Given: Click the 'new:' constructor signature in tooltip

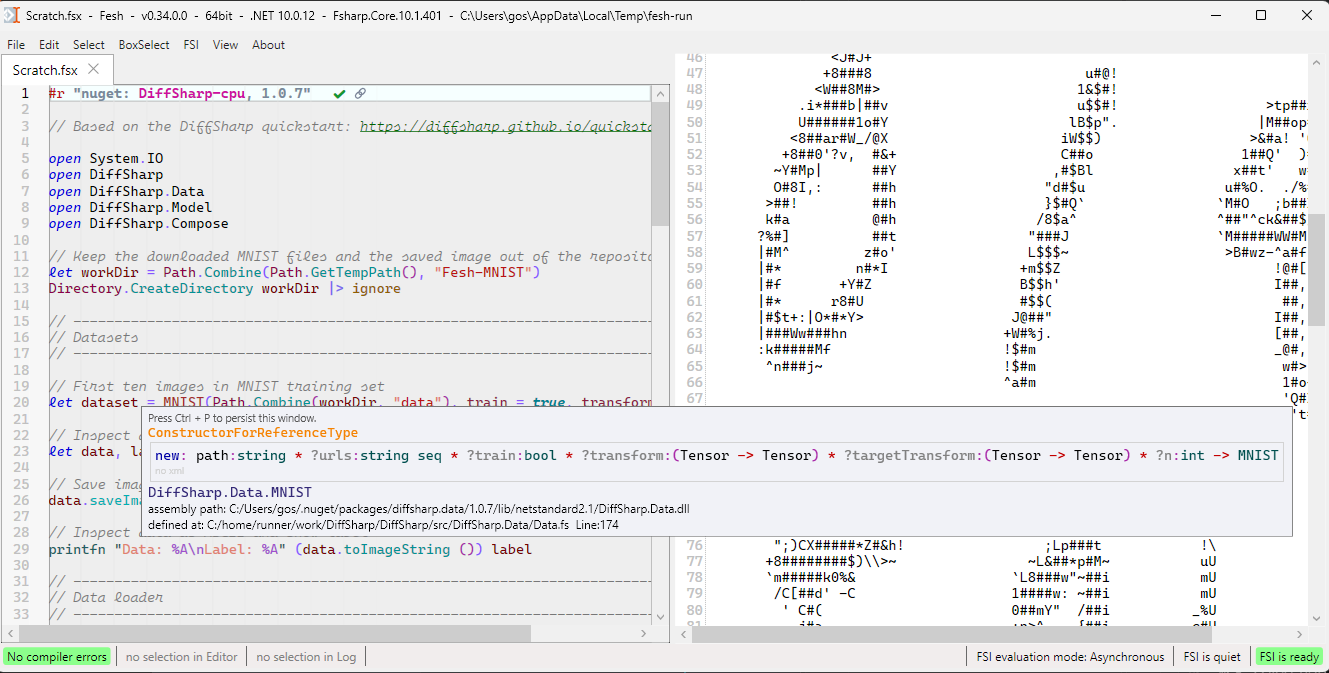Looking at the screenshot, I should 716,455.
